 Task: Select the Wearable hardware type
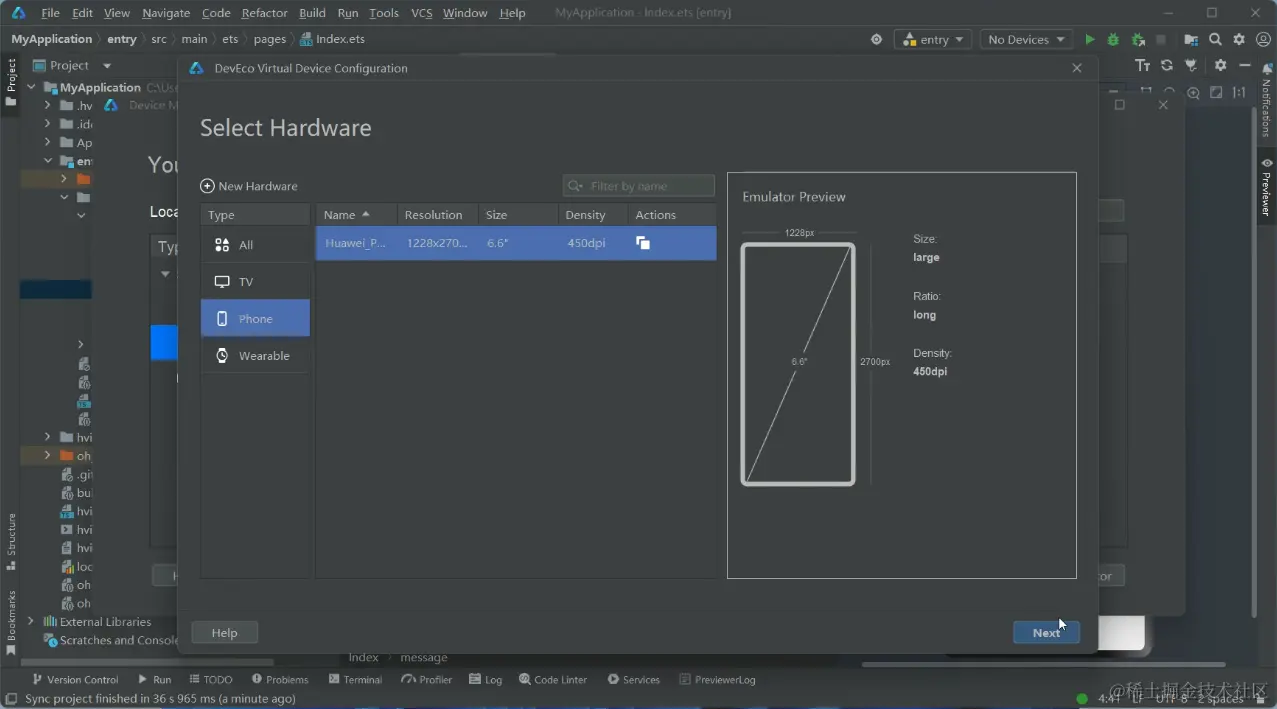pyautogui.click(x=255, y=356)
